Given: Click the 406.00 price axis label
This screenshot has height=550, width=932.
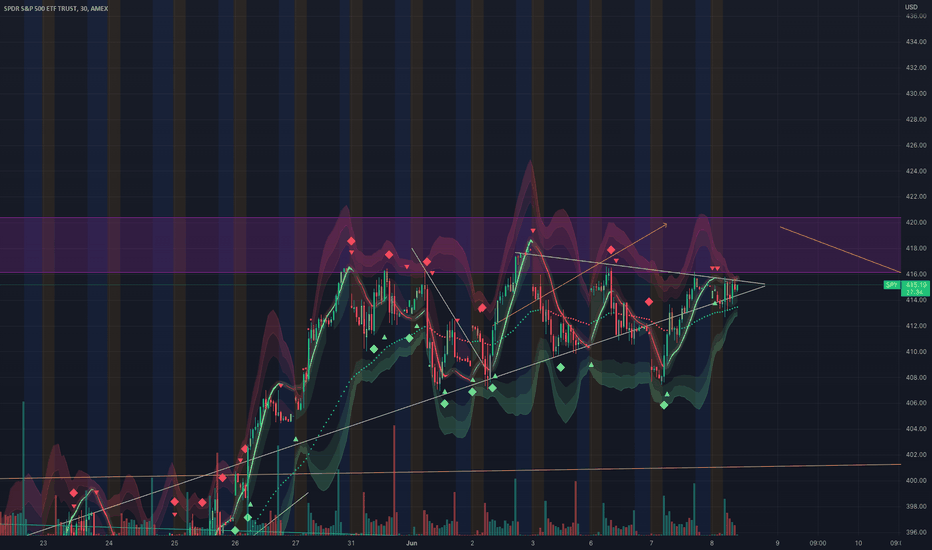Looking at the screenshot, I should pos(916,403).
